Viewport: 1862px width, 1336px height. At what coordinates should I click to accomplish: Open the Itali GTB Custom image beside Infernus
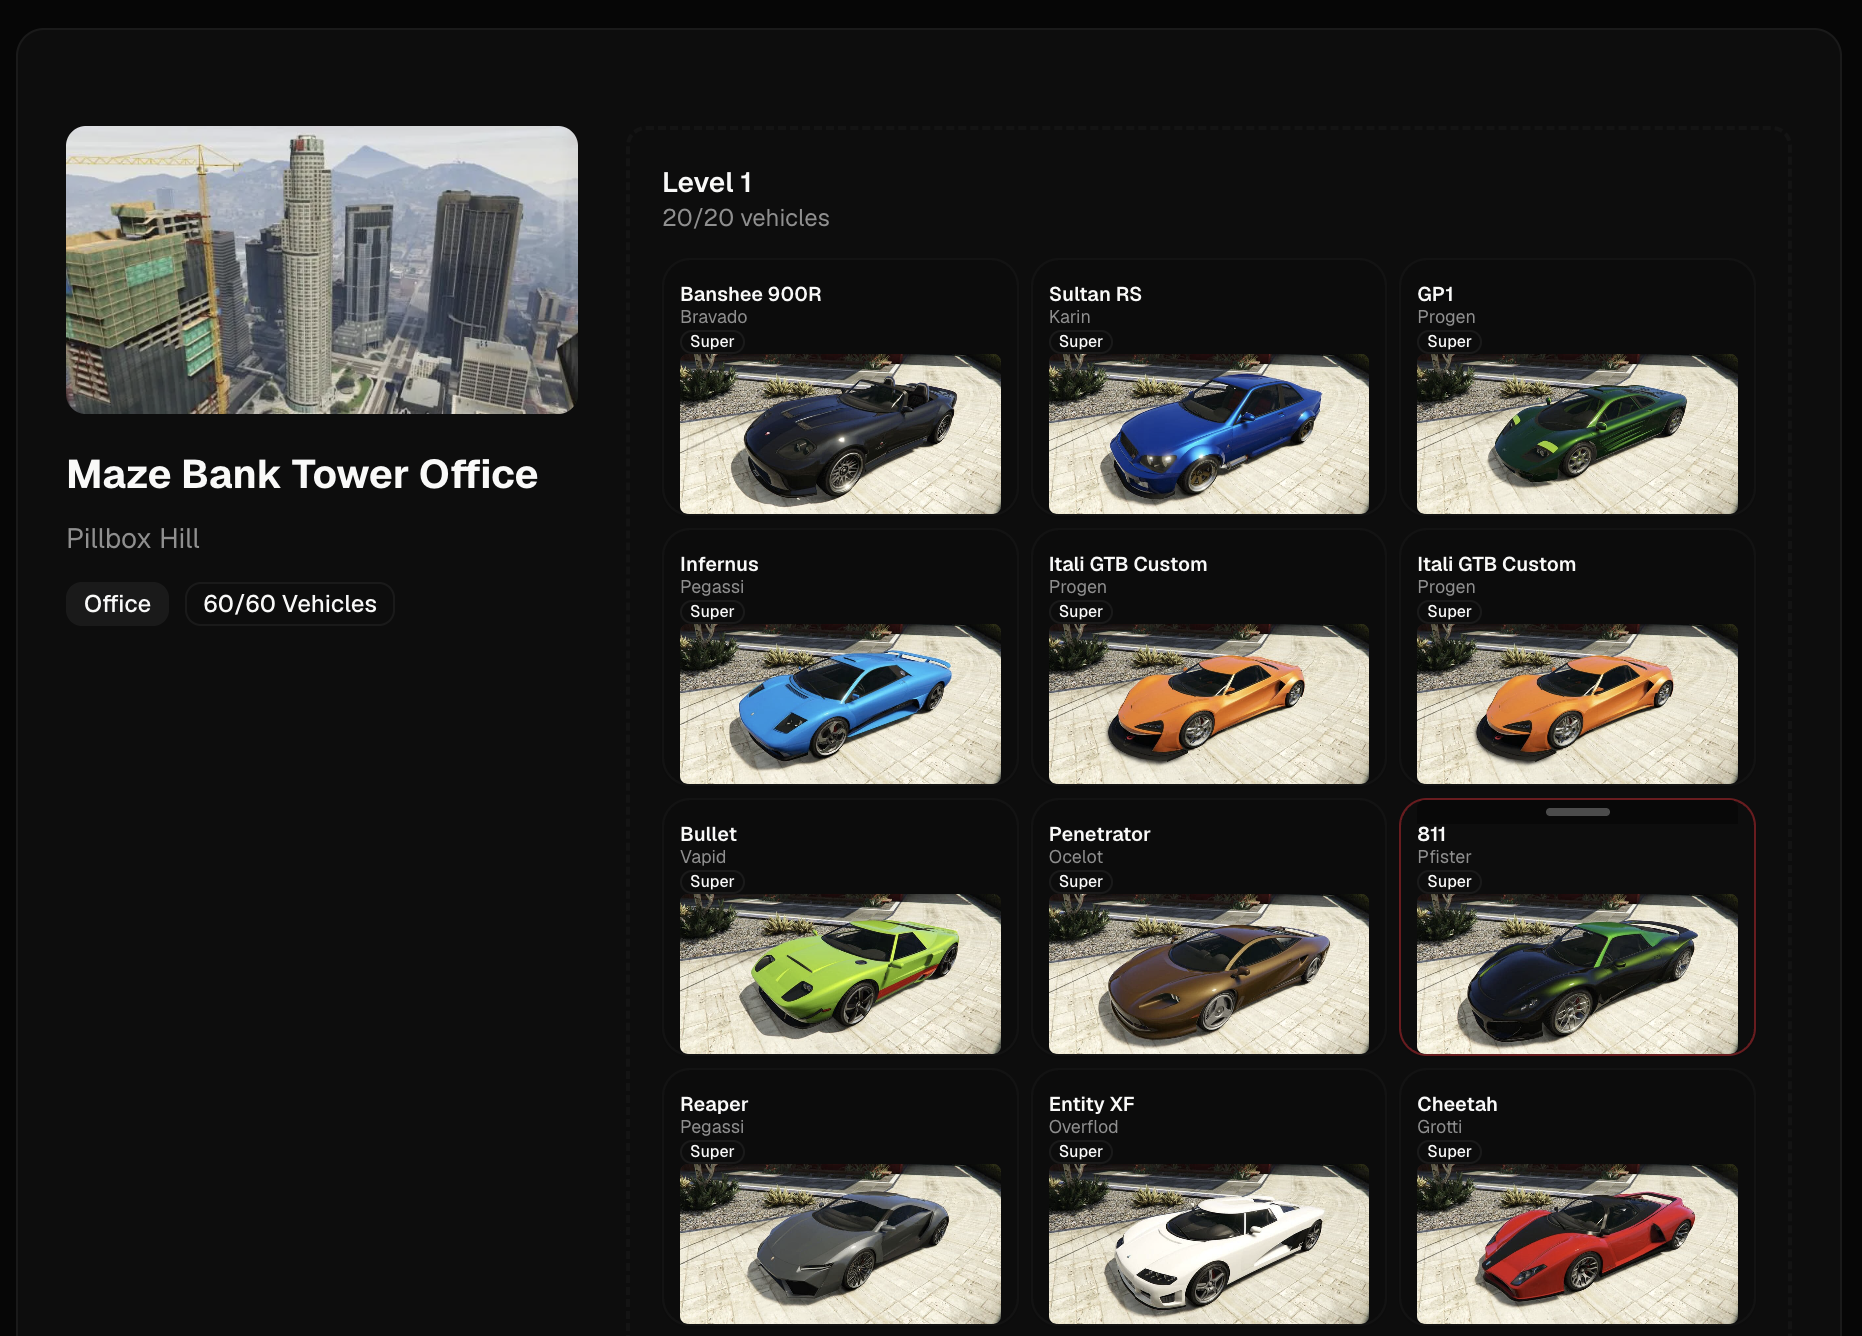point(1209,704)
